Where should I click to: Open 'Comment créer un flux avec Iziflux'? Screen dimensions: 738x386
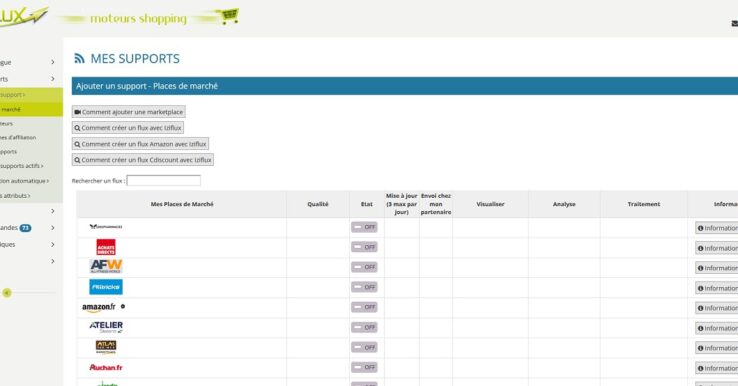[x=128, y=128]
